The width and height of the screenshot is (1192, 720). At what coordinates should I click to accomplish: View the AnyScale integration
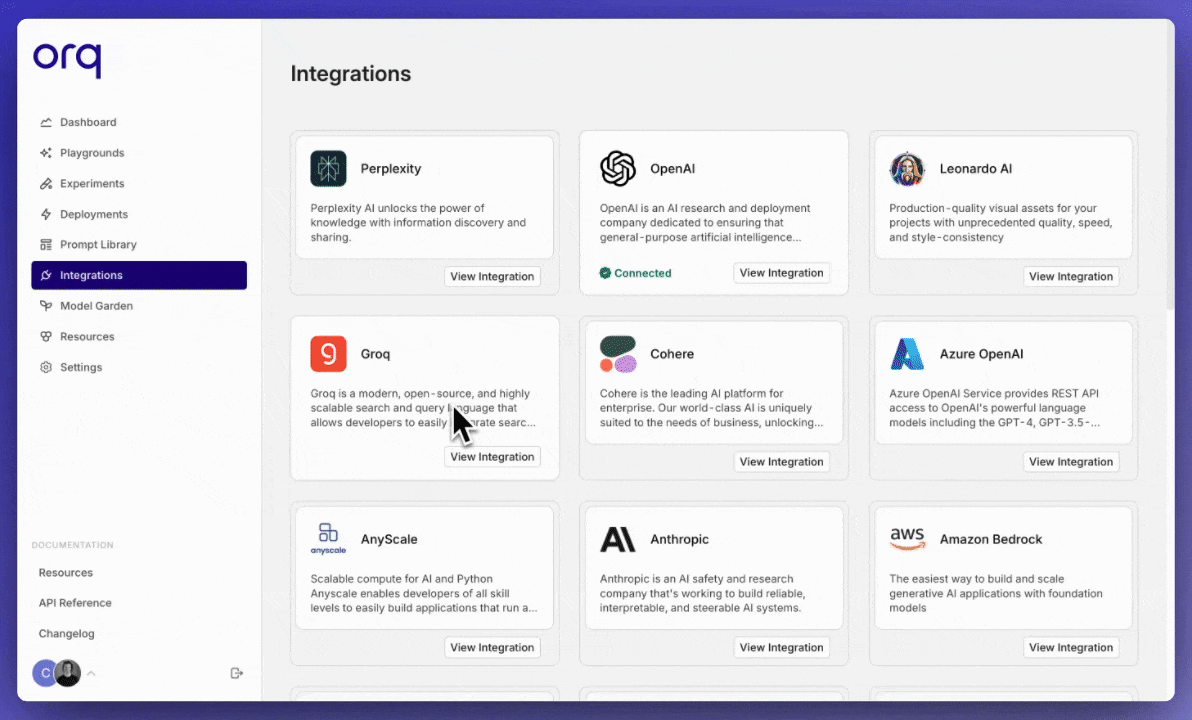click(x=492, y=648)
